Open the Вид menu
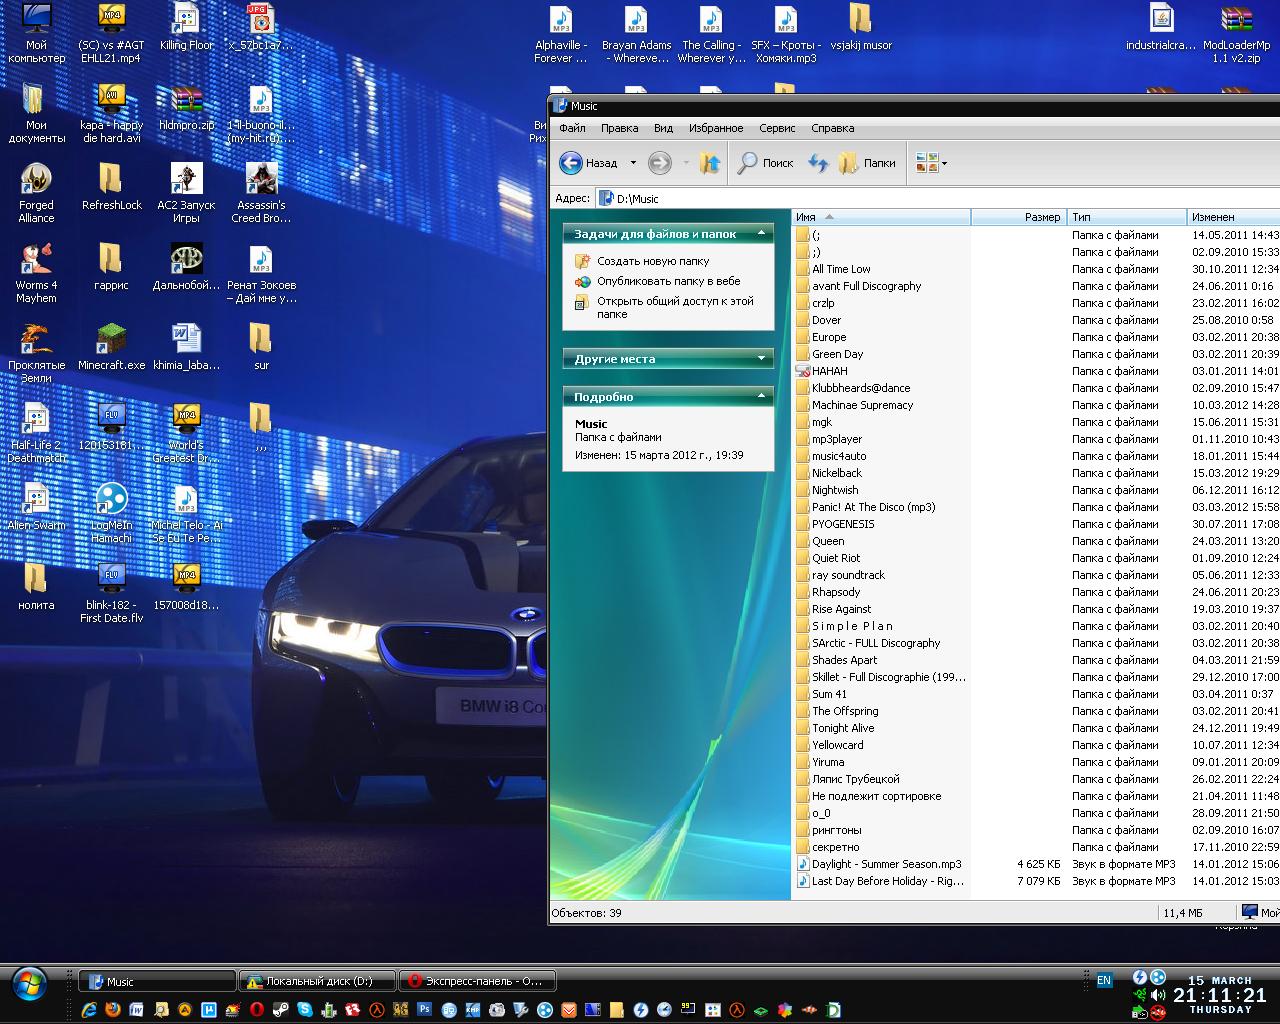Viewport: 1280px width, 1024px height. click(663, 128)
